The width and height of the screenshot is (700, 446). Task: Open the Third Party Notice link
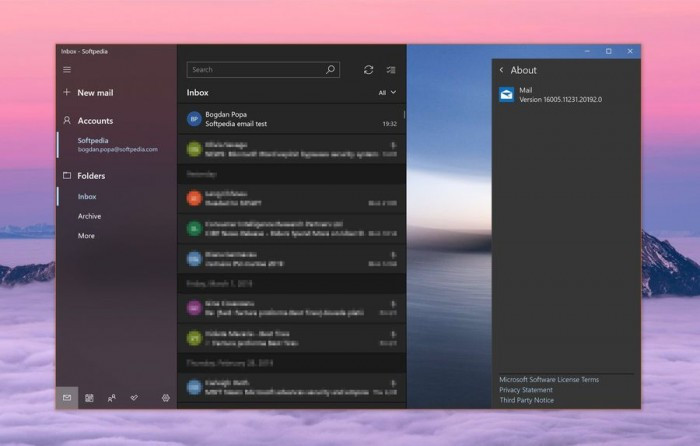click(x=527, y=400)
